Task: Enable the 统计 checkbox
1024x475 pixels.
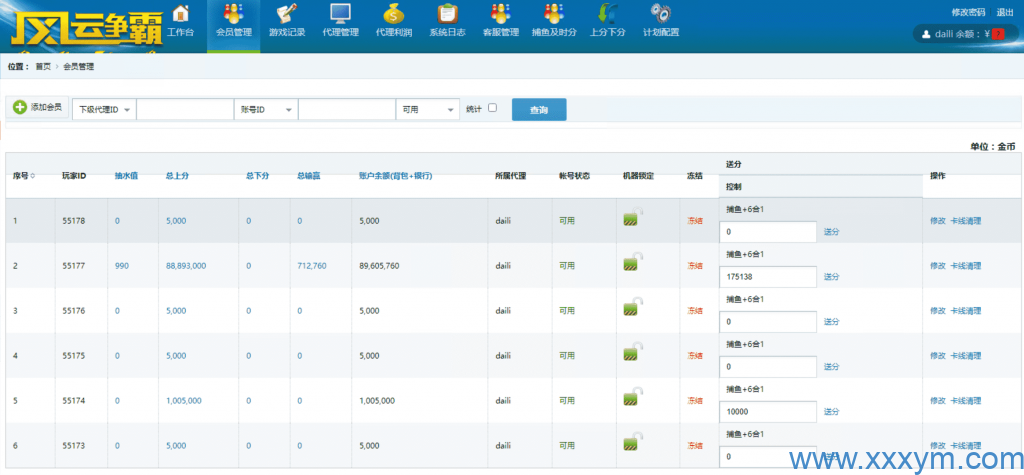Action: (492, 108)
